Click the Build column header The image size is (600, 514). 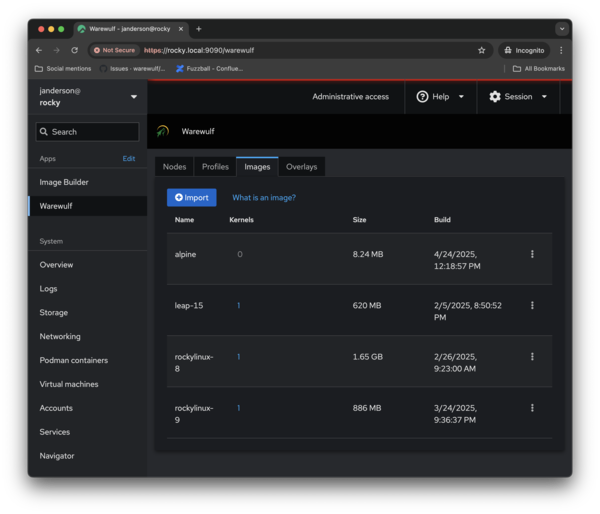click(x=442, y=220)
